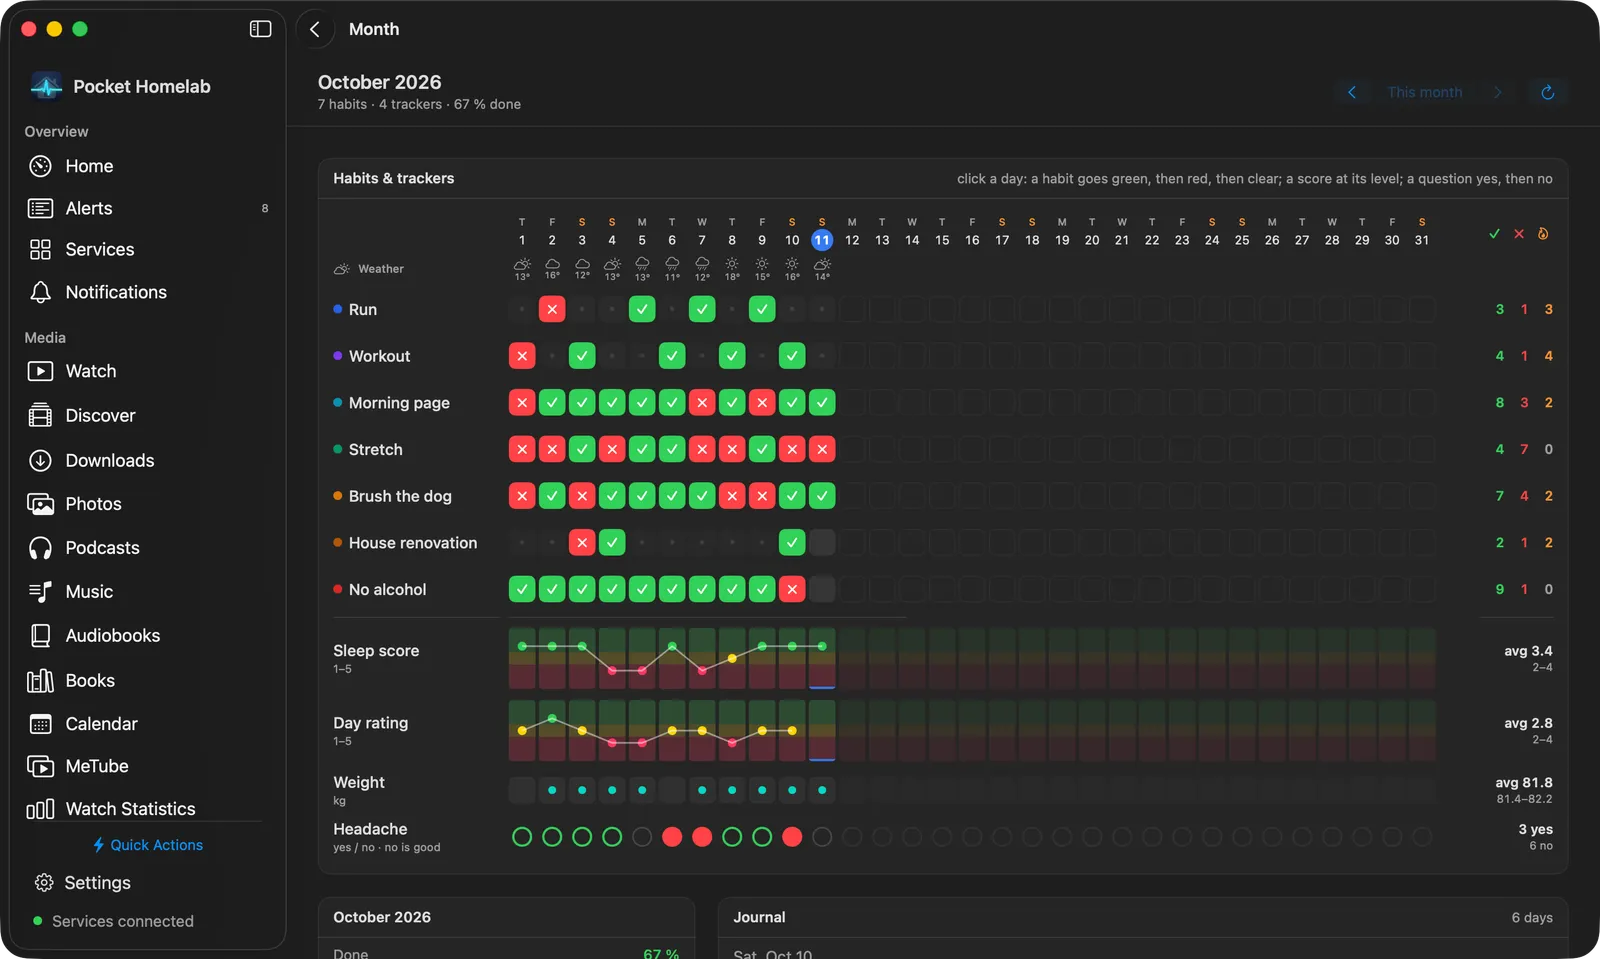This screenshot has height=959, width=1600.
Task: Click the Services connected status
Action: point(114,921)
